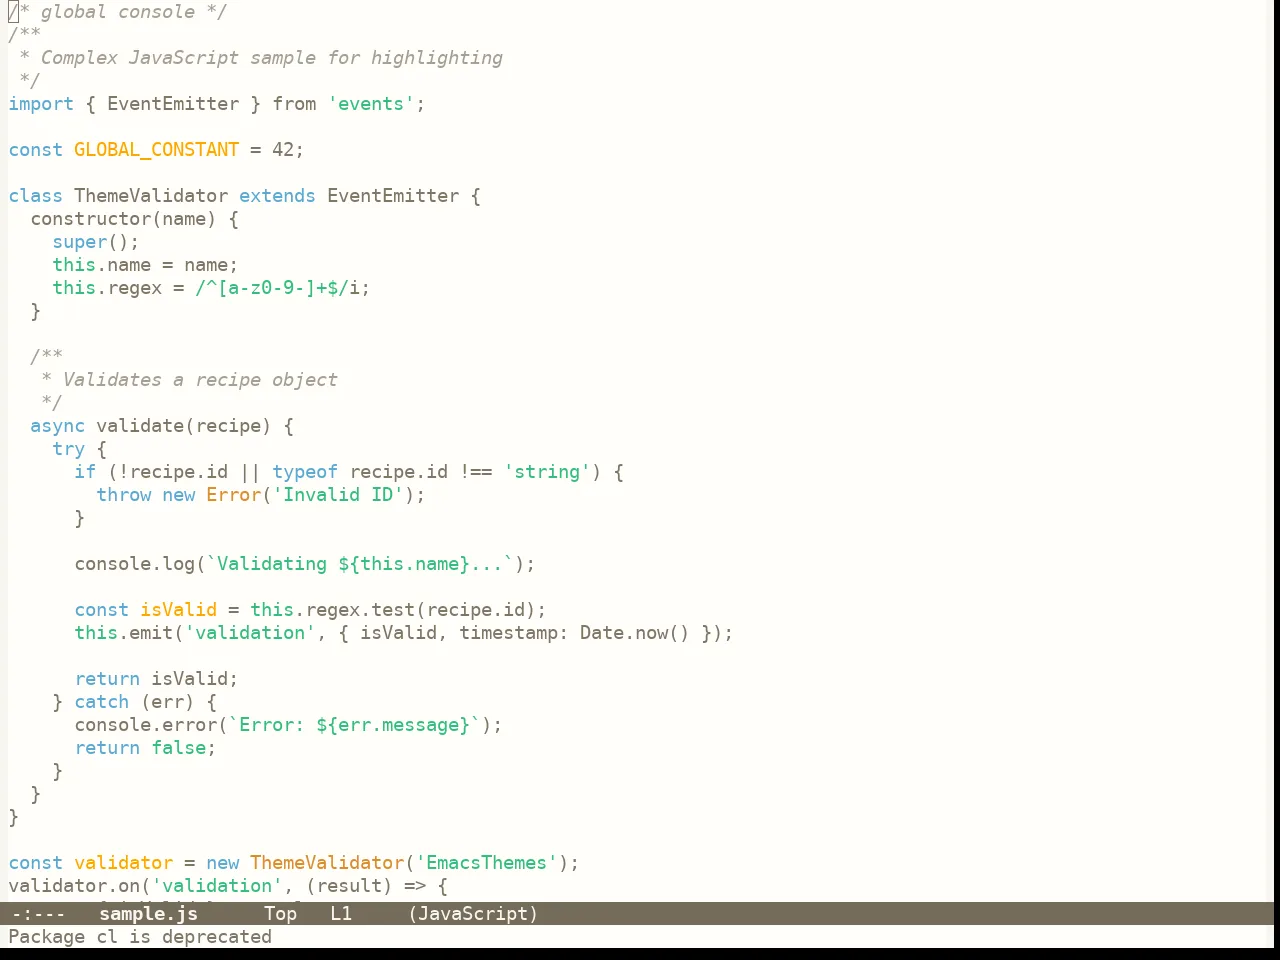This screenshot has width=1280, height=960.
Task: Click the isValid variable declaration
Action: (x=178, y=609)
